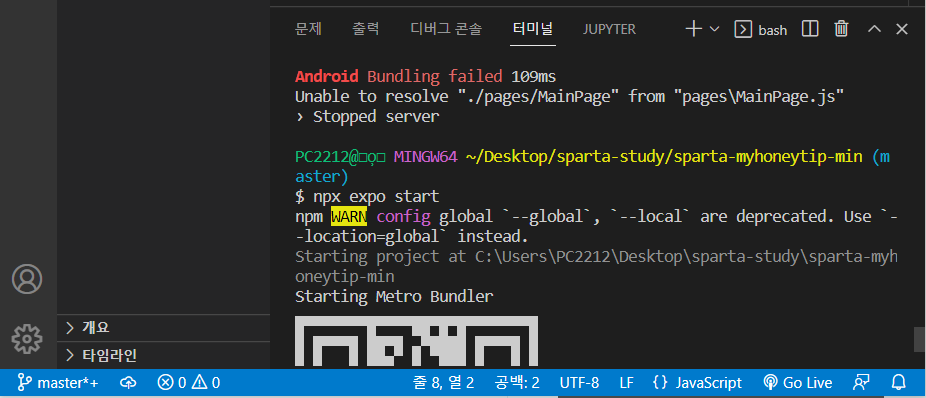Split the terminal panel
The image size is (926, 398).
[x=810, y=28]
